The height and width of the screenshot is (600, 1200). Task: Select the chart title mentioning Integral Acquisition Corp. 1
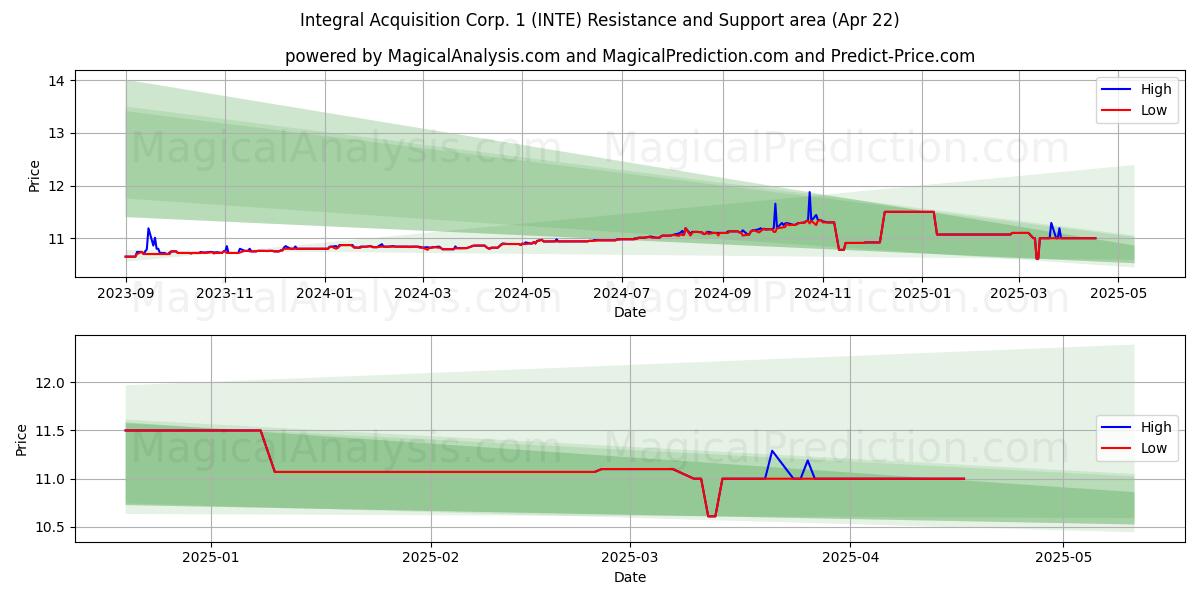point(599,20)
